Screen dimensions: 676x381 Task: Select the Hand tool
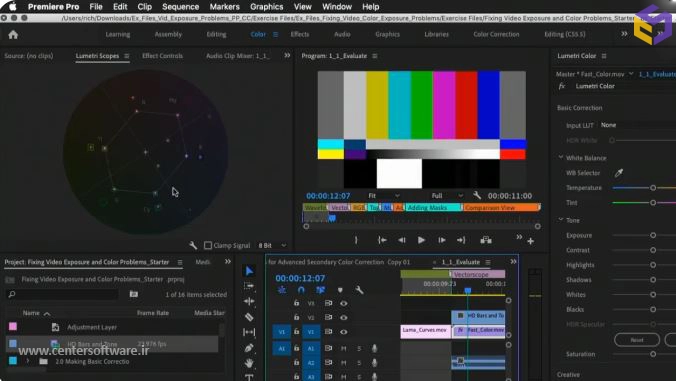click(x=249, y=363)
